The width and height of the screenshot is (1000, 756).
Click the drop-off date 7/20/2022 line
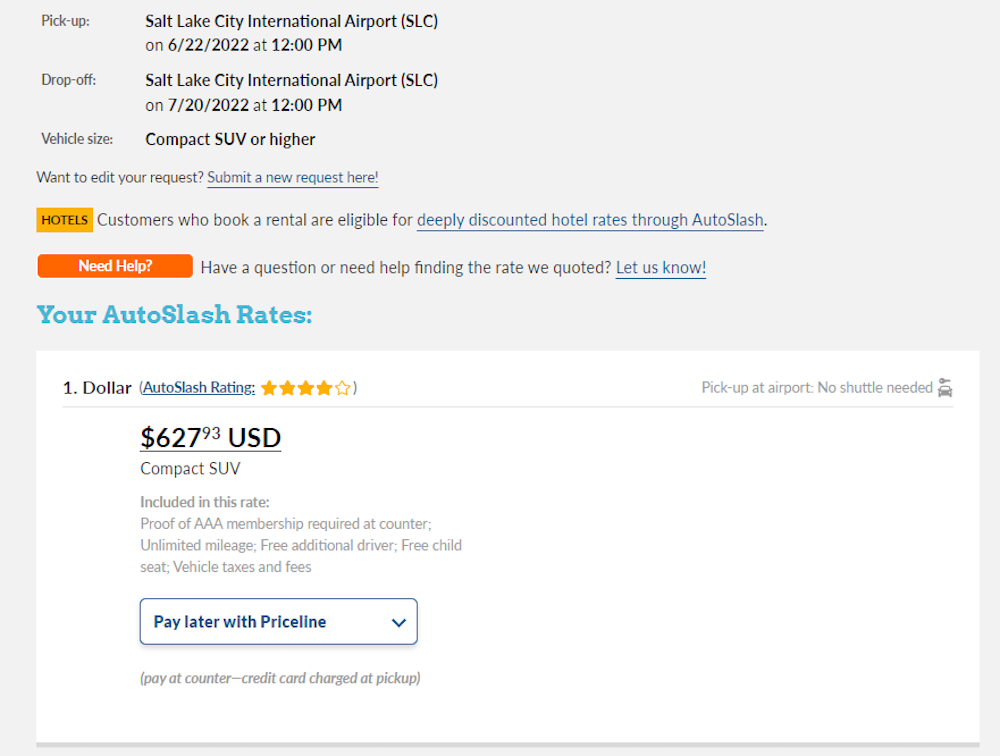pos(244,105)
